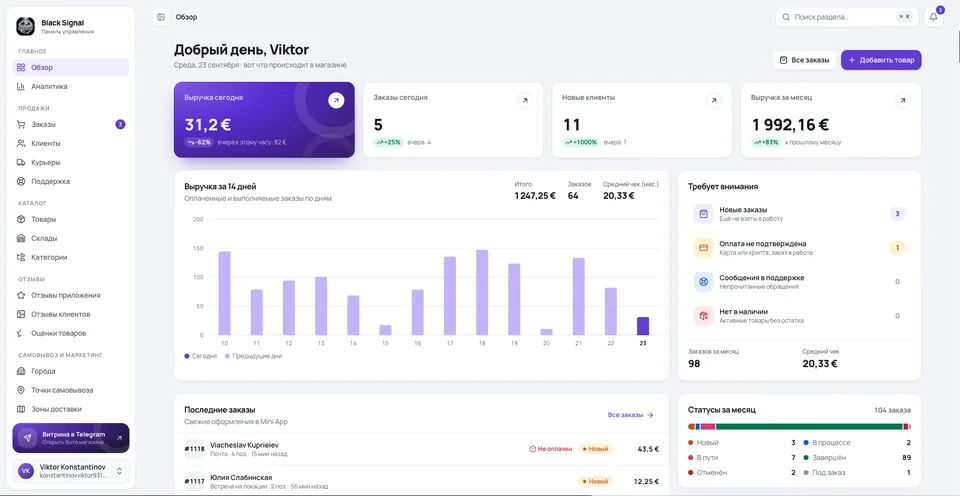This screenshot has height=496, width=960.
Task: Expand the Viktor Konstantinov account switcher
Action: pos(70,471)
